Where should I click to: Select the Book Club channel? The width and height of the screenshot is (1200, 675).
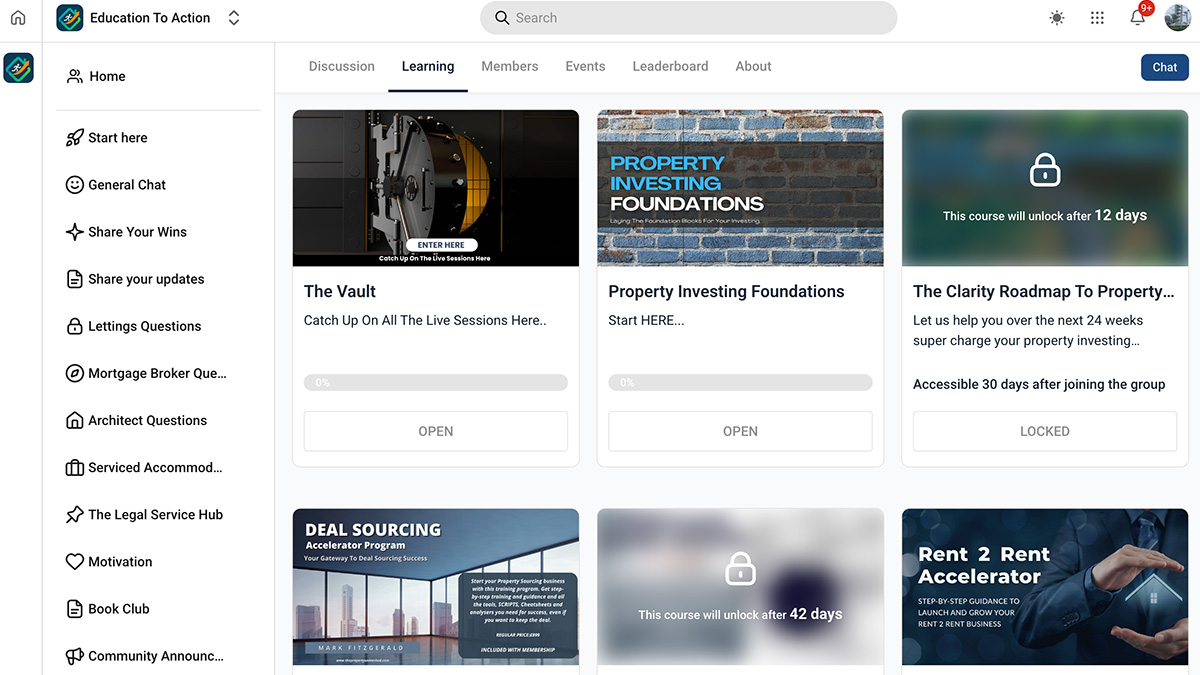point(117,608)
